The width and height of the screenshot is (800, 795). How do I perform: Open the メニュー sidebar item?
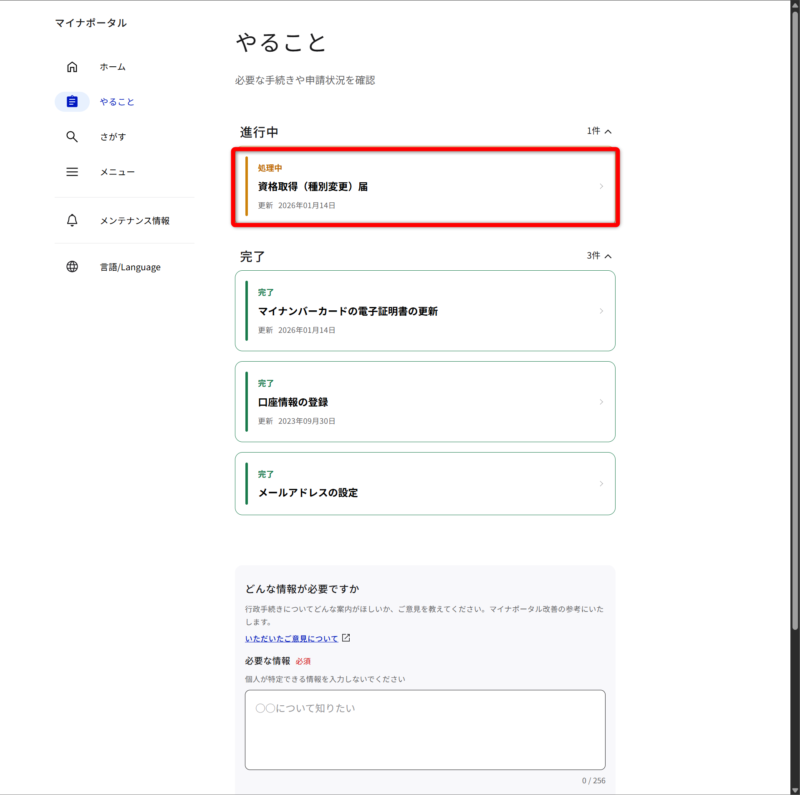(117, 172)
